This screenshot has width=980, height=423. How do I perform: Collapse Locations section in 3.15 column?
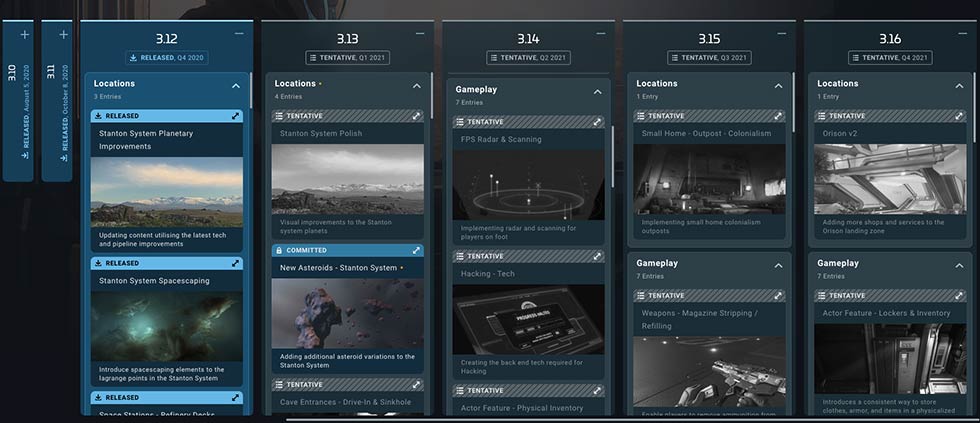(x=778, y=86)
